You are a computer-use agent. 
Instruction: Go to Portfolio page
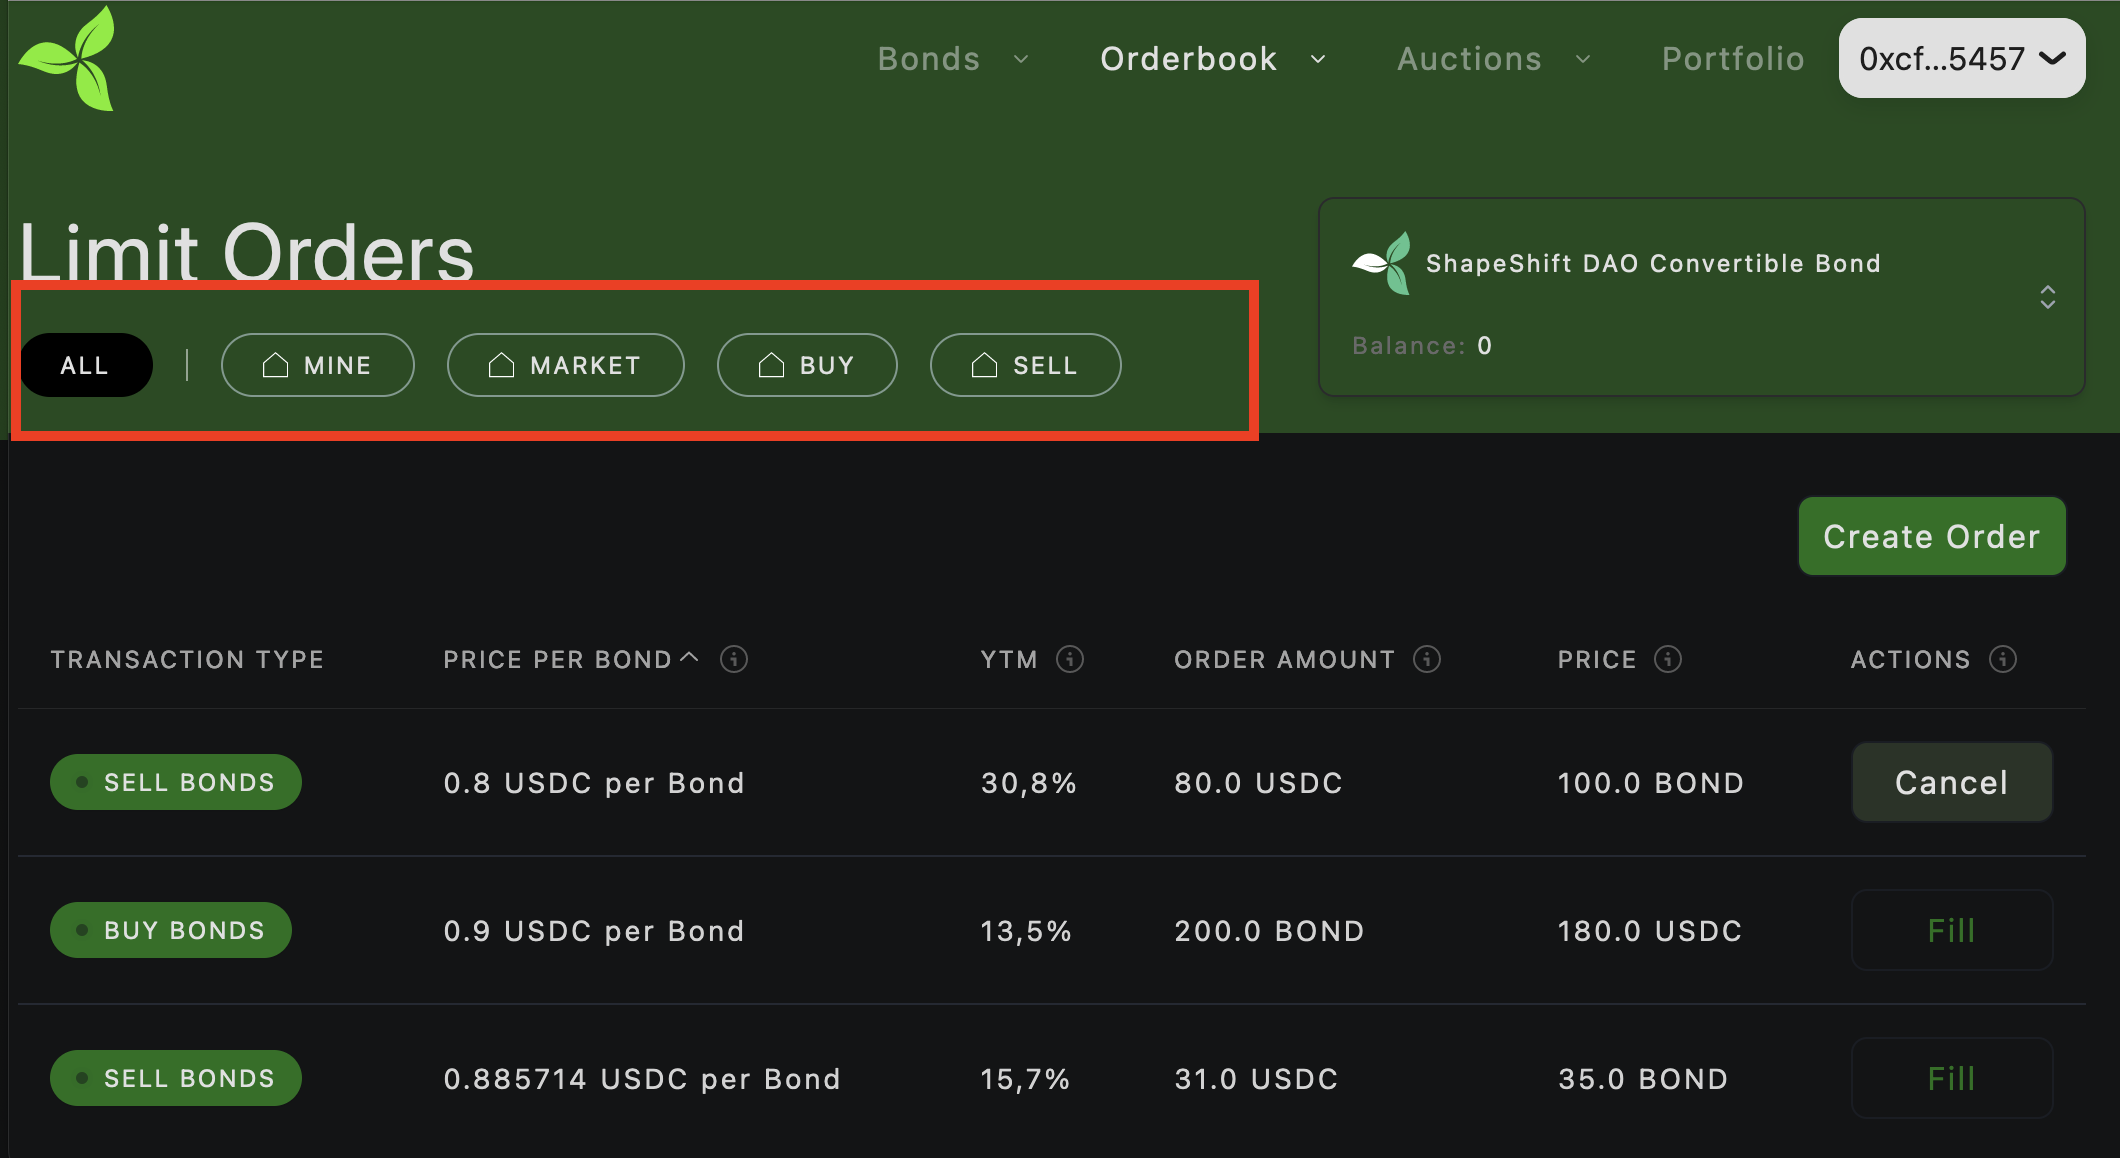(x=1733, y=59)
